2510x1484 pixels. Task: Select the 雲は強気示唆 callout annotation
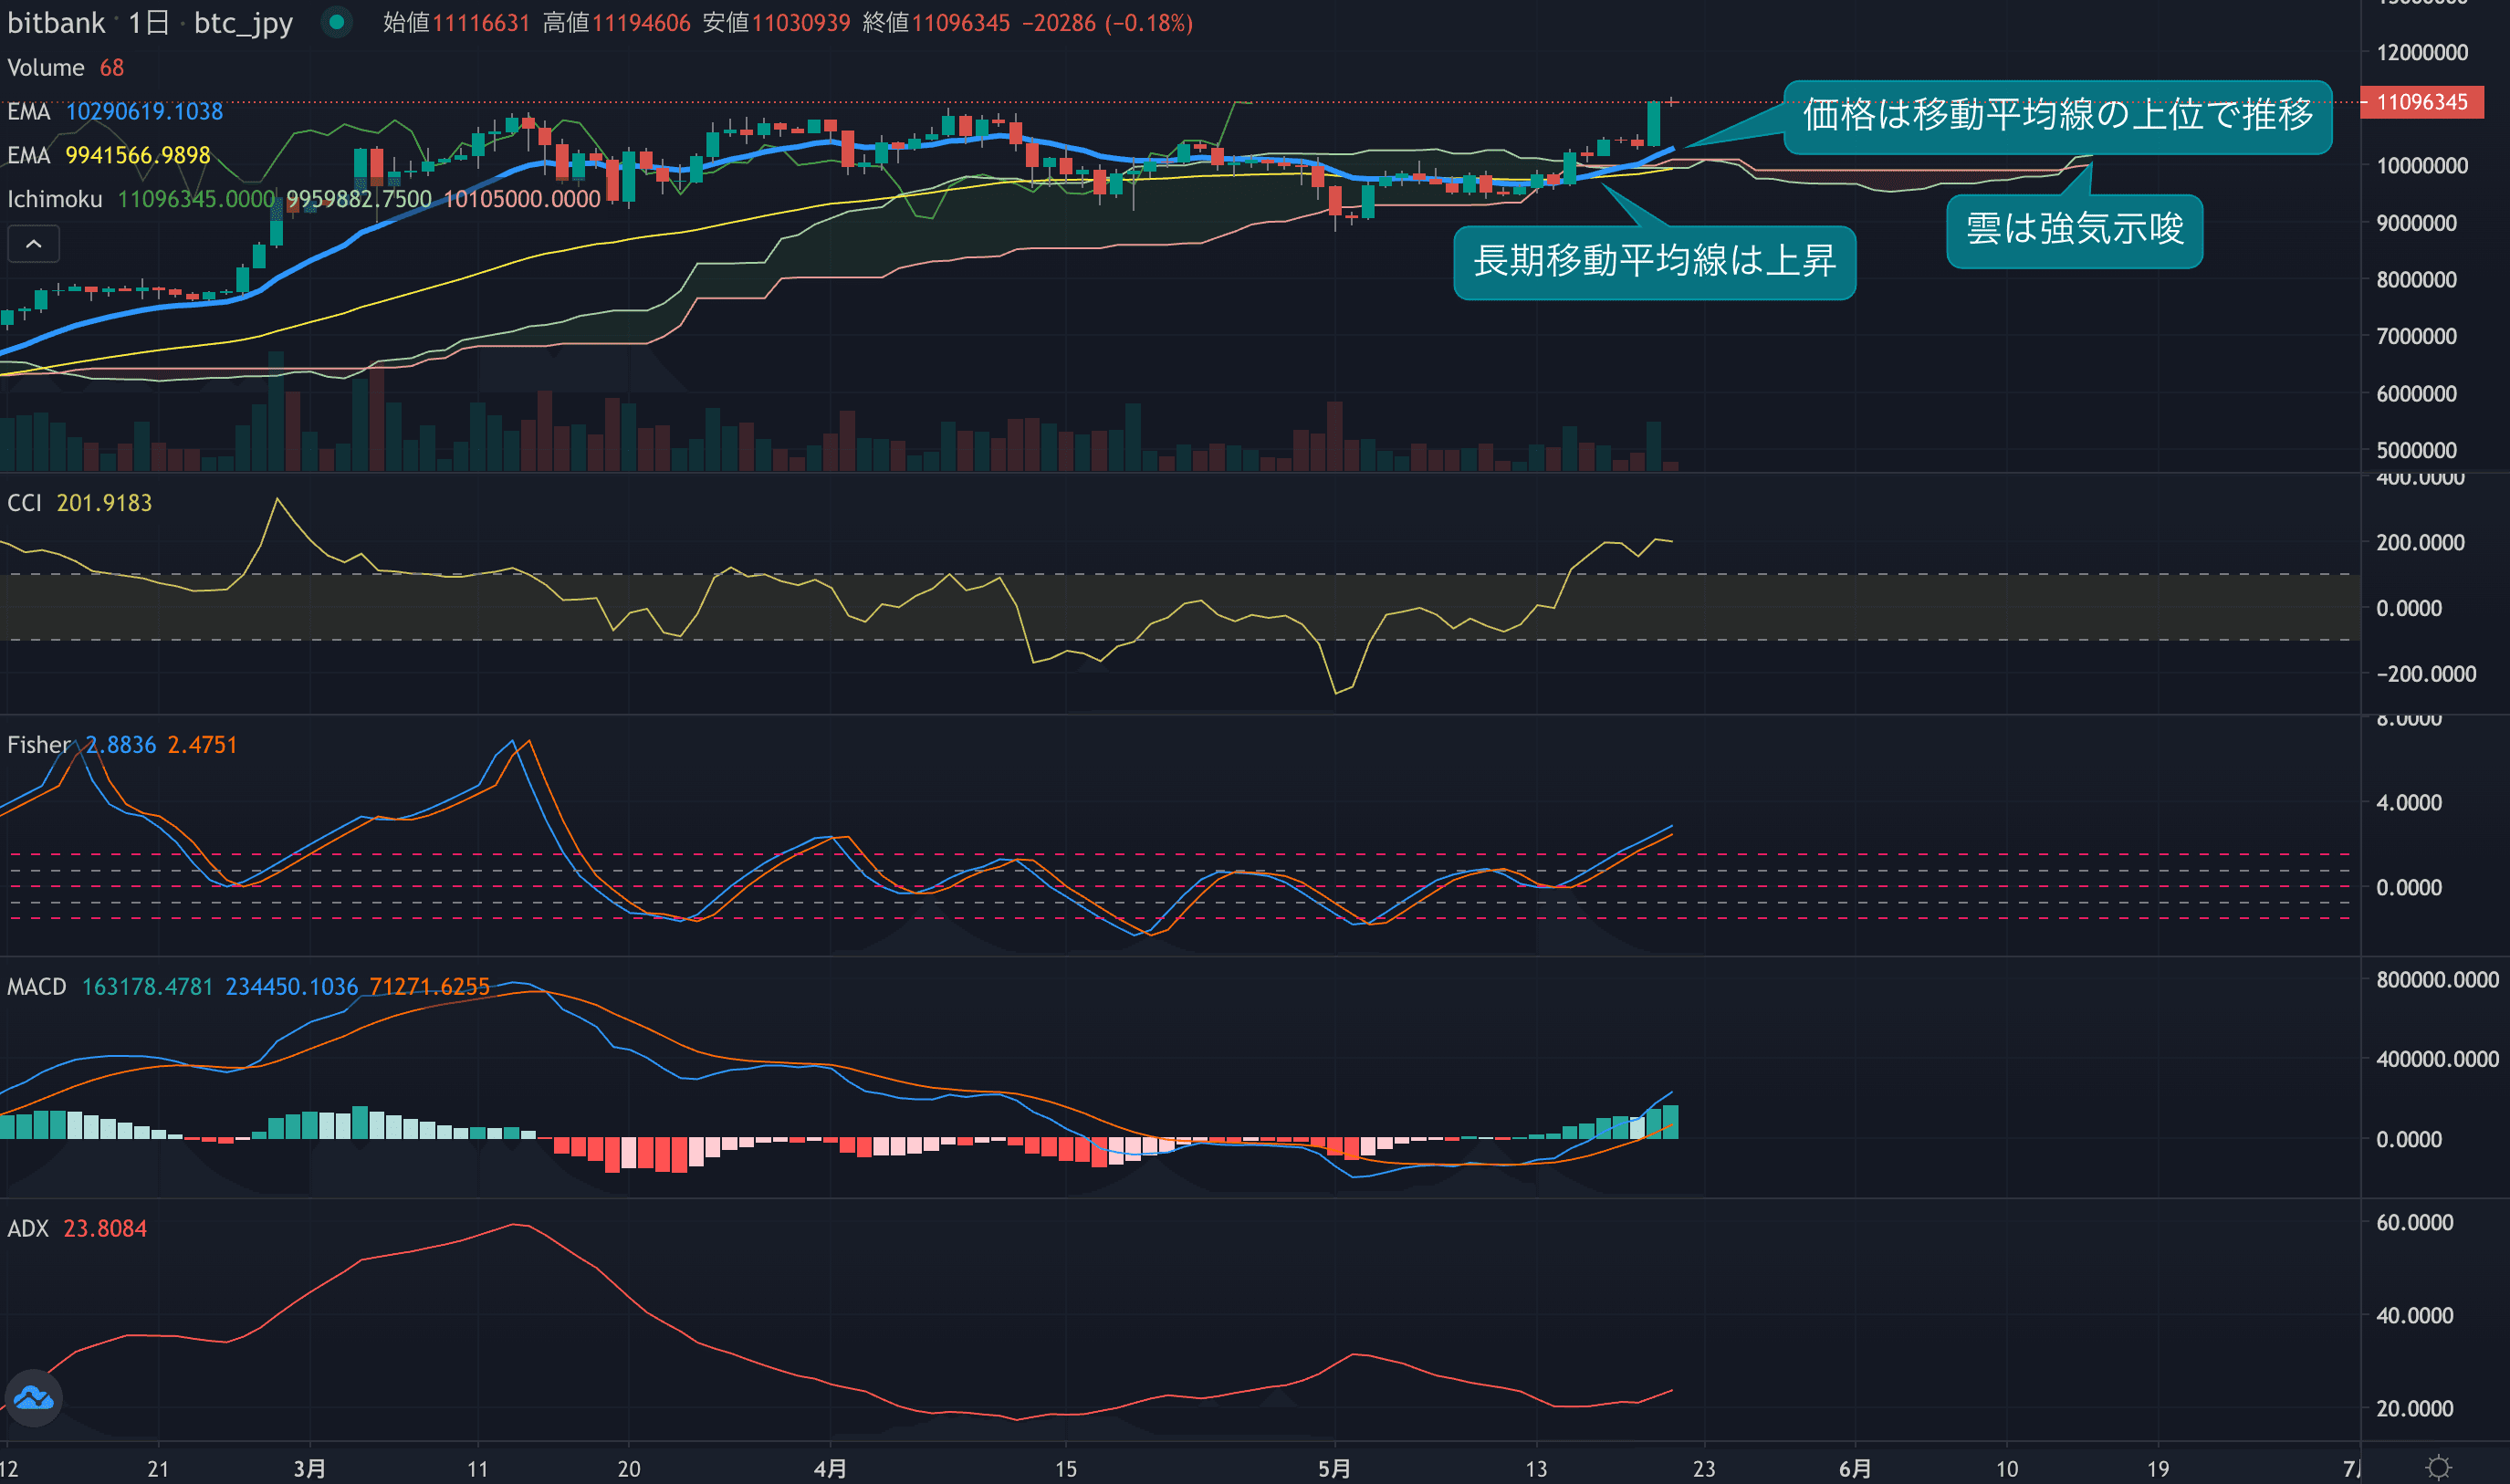pyautogui.click(x=2074, y=230)
